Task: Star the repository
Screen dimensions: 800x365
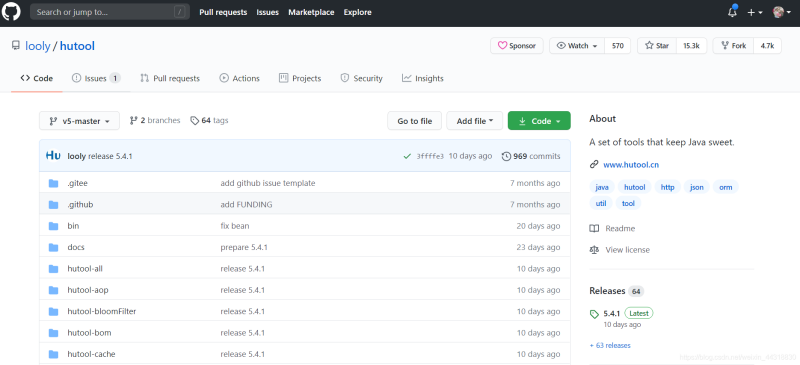Action: (657, 45)
